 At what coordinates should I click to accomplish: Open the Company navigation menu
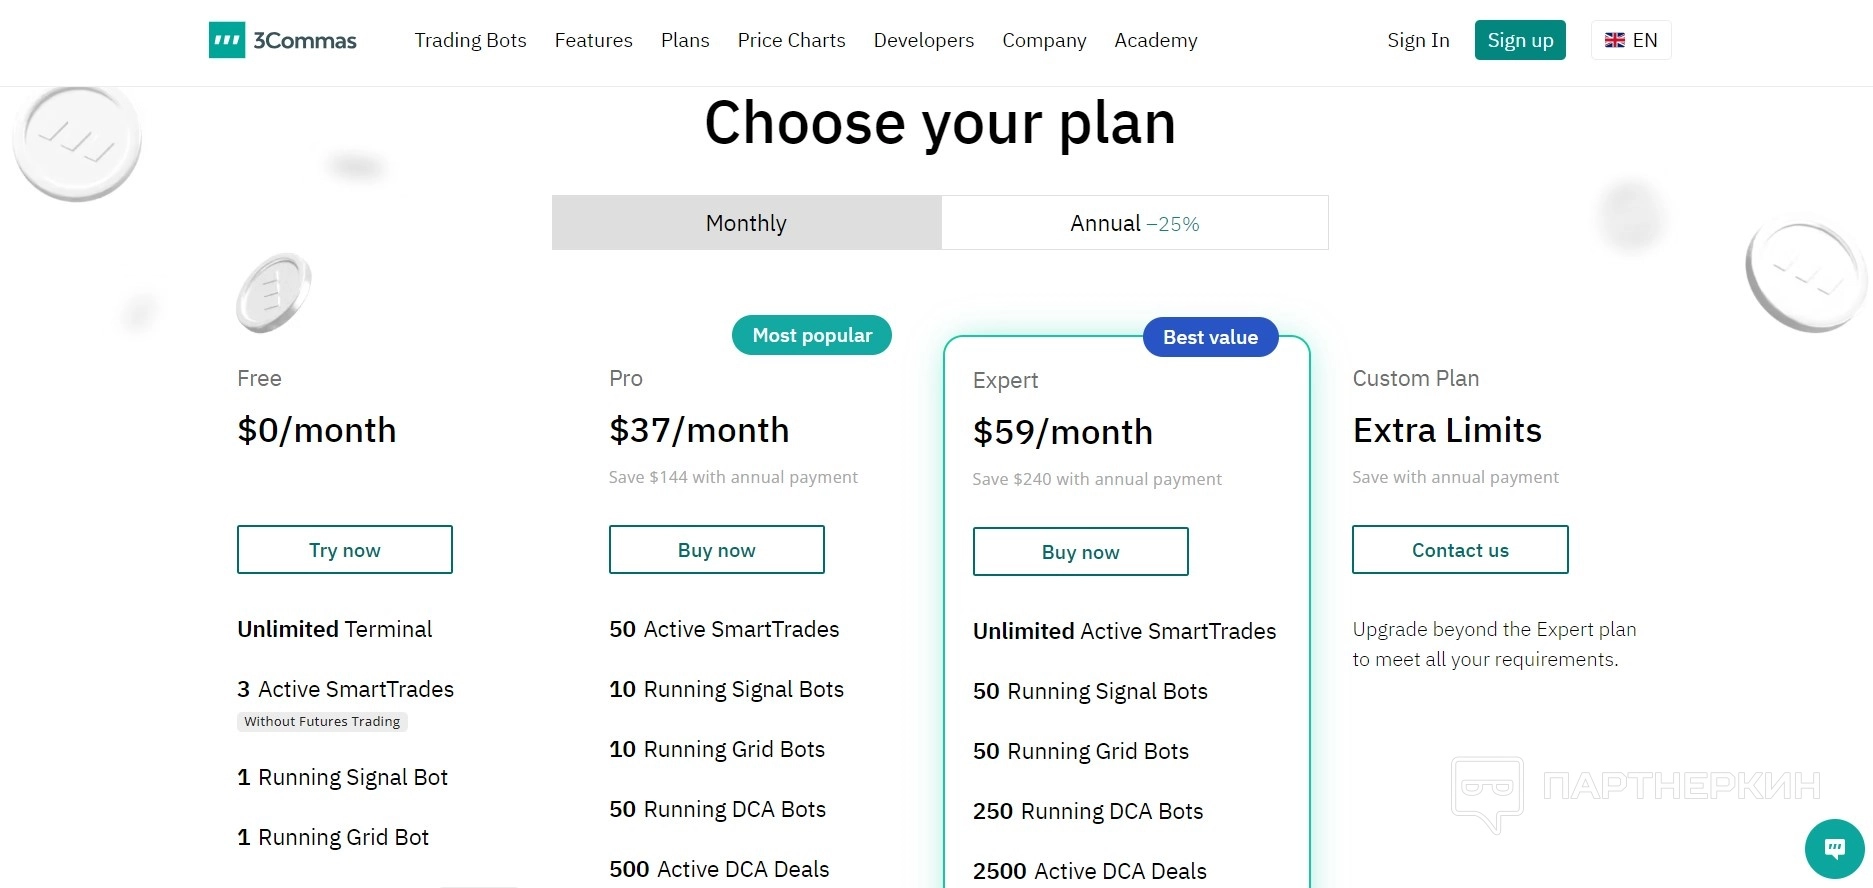click(1044, 40)
